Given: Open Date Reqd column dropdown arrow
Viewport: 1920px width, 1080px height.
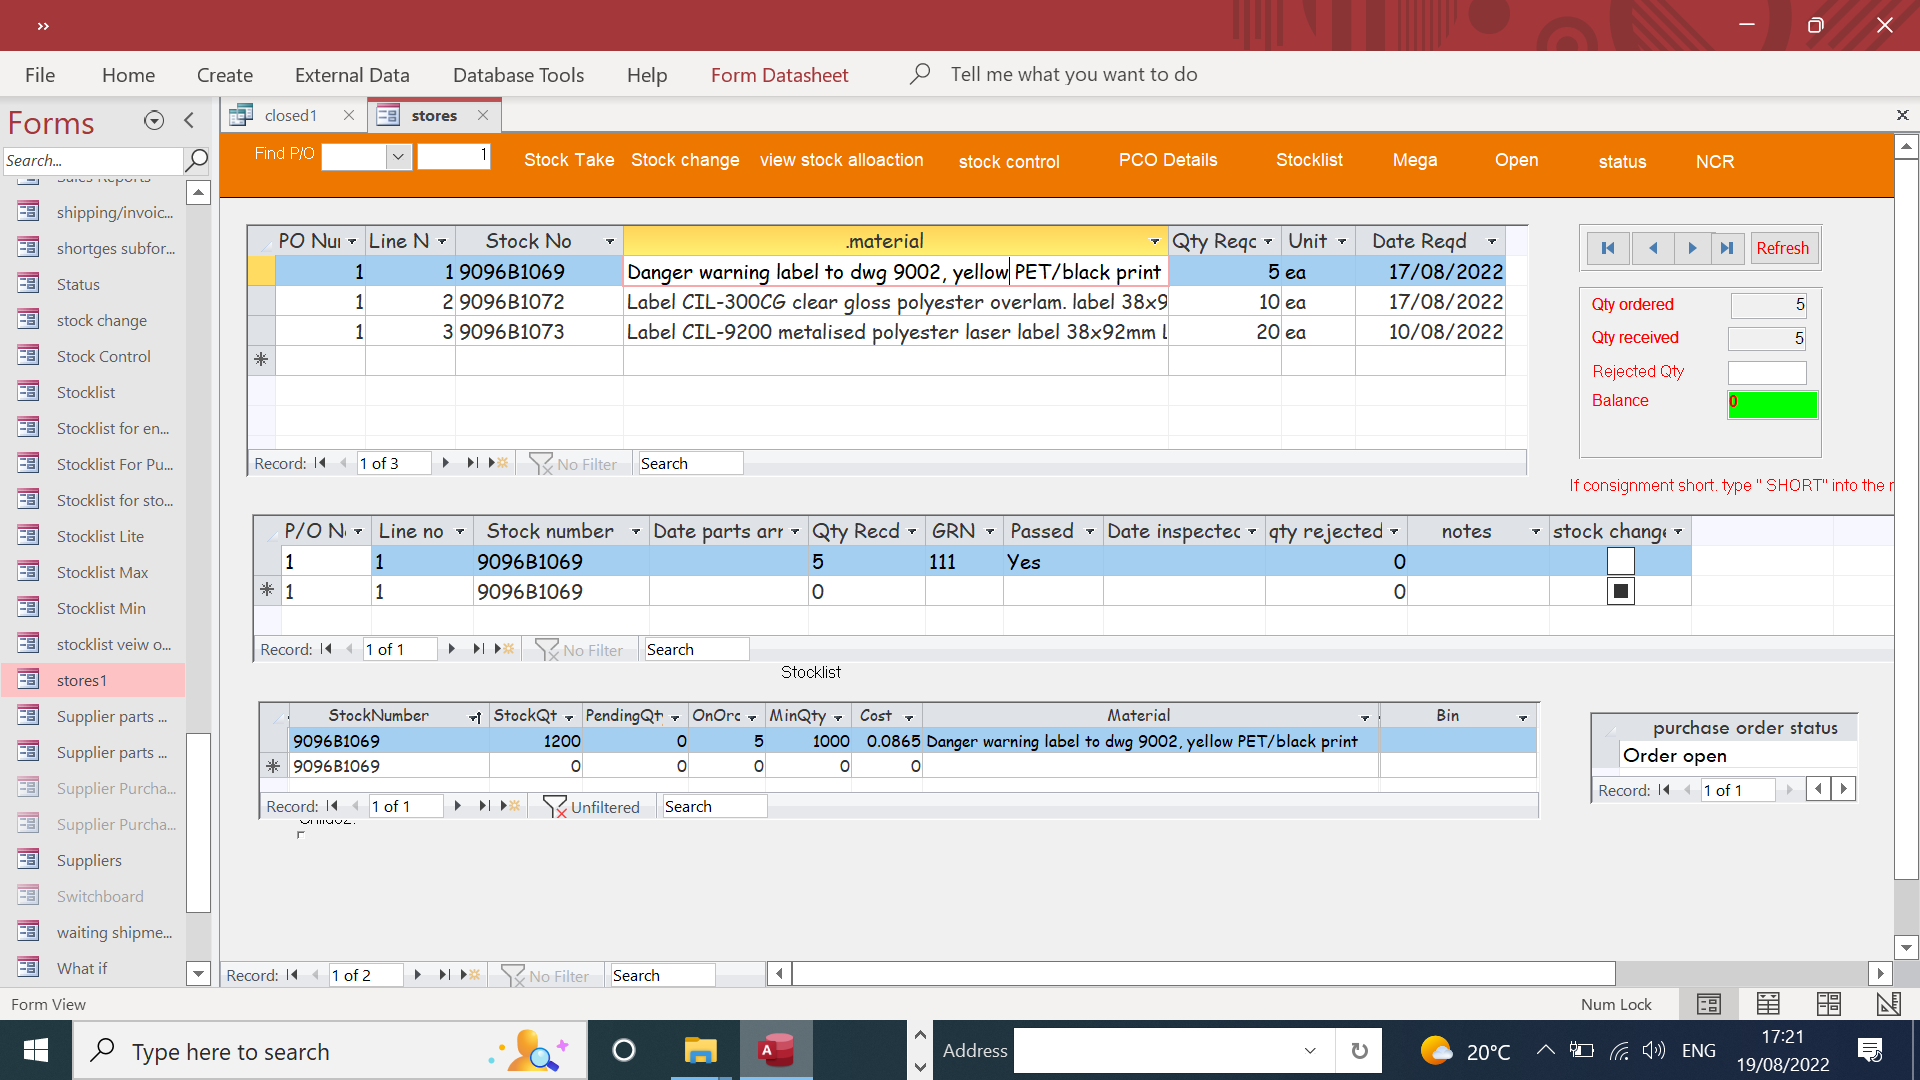Looking at the screenshot, I should click(x=1491, y=241).
